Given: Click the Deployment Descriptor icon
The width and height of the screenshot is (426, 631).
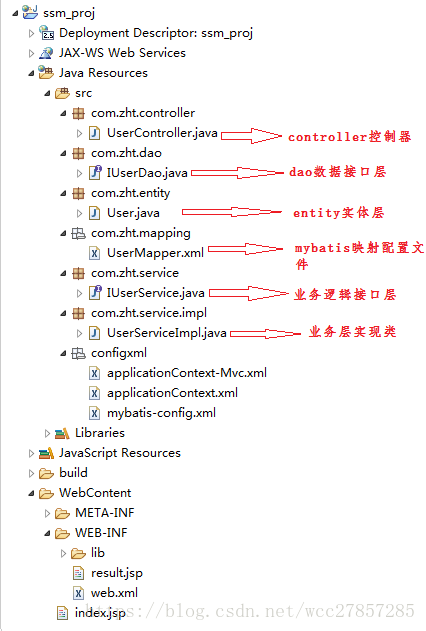Looking at the screenshot, I should (x=46, y=33).
